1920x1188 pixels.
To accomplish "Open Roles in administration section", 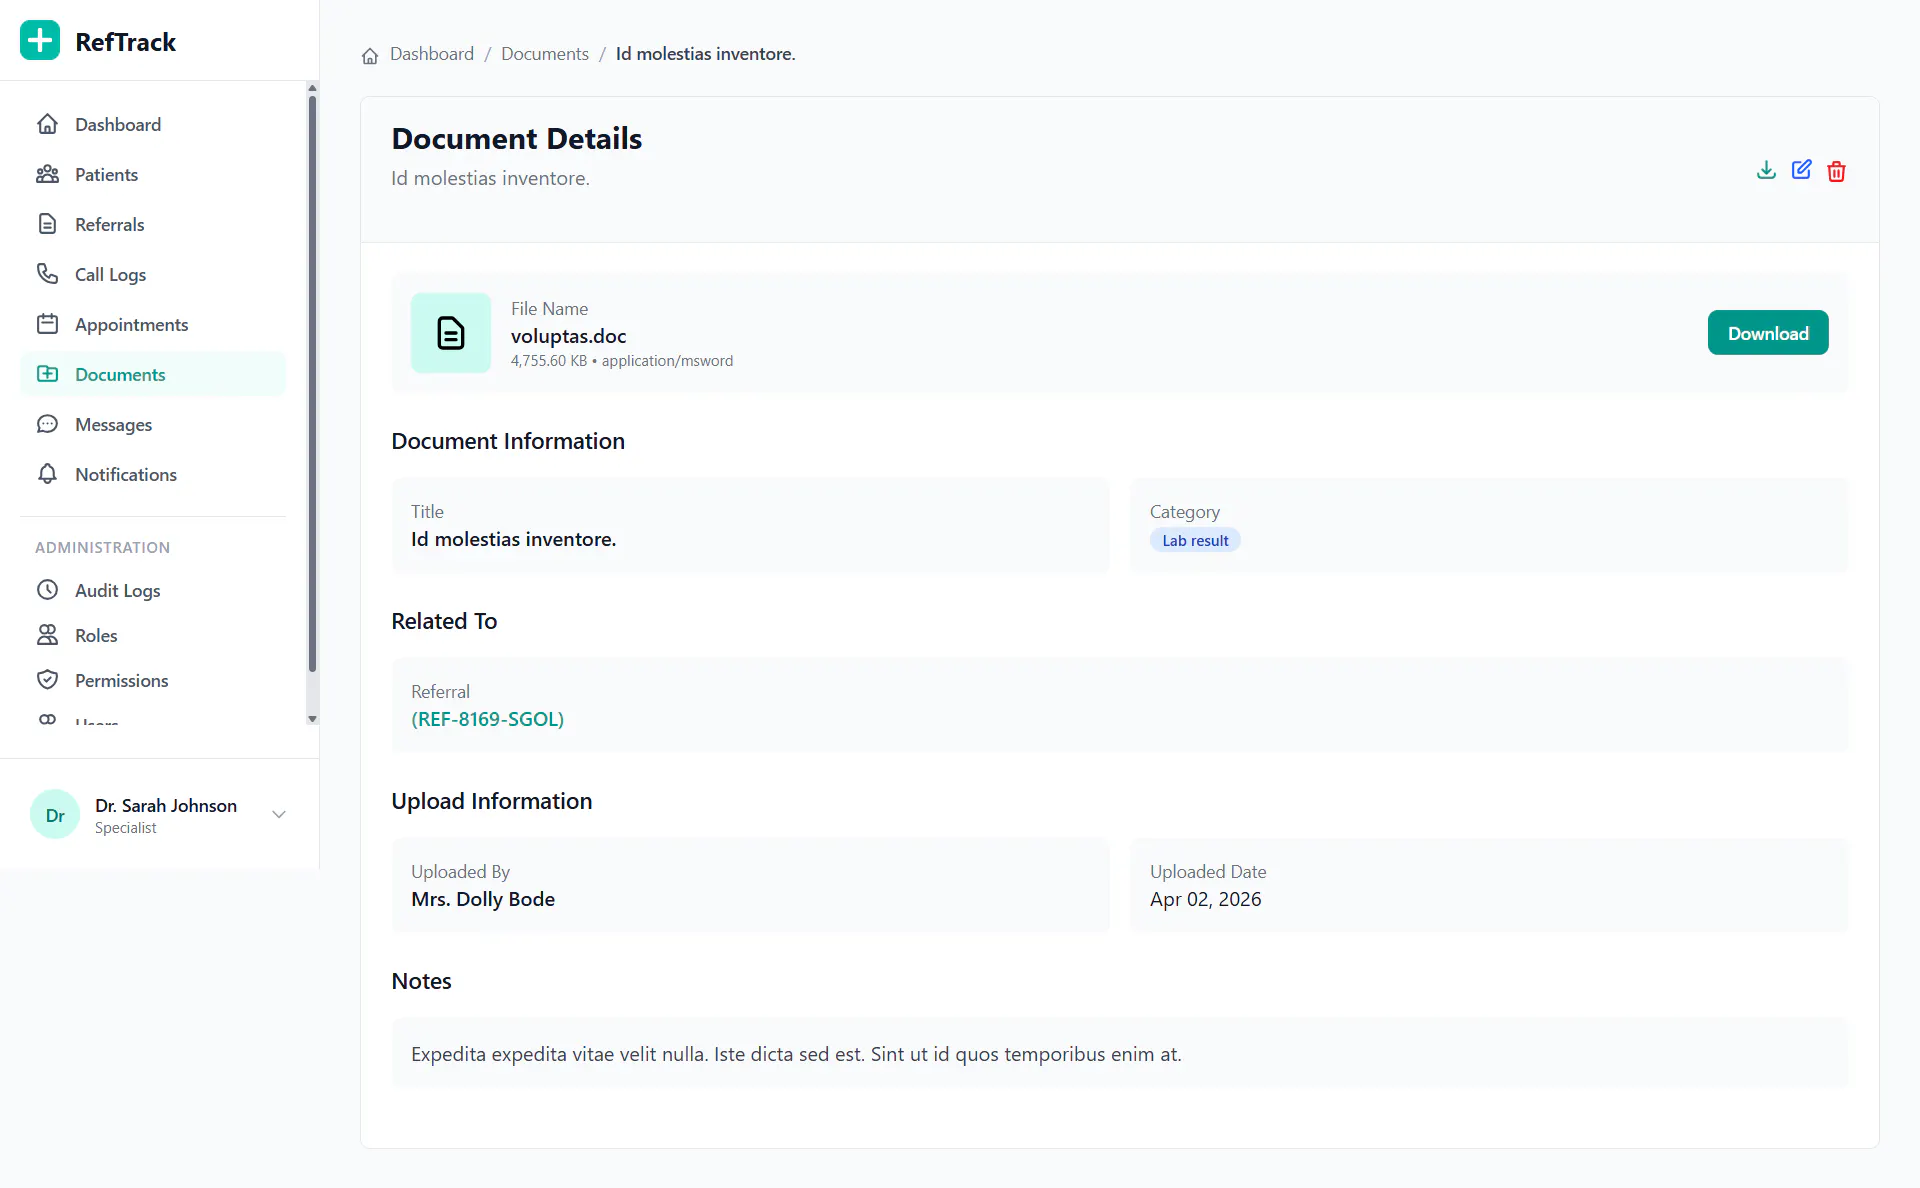I will tap(153, 635).
